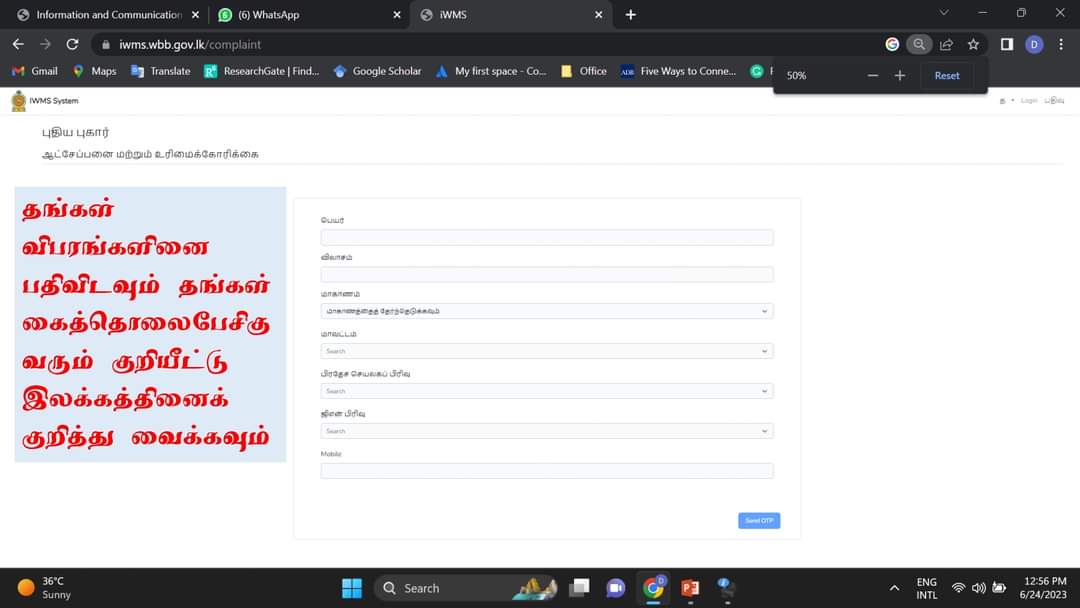Switch to Information and Communication tab
The image size is (1080, 608).
(108, 14)
